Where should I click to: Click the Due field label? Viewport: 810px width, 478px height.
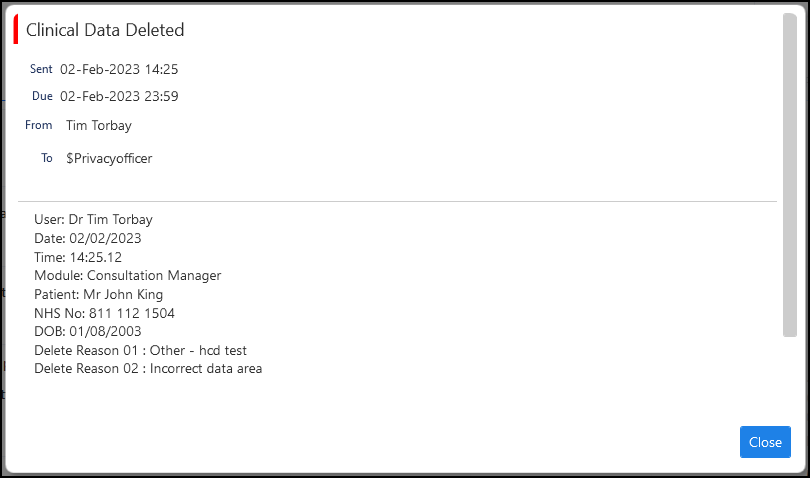(x=42, y=96)
